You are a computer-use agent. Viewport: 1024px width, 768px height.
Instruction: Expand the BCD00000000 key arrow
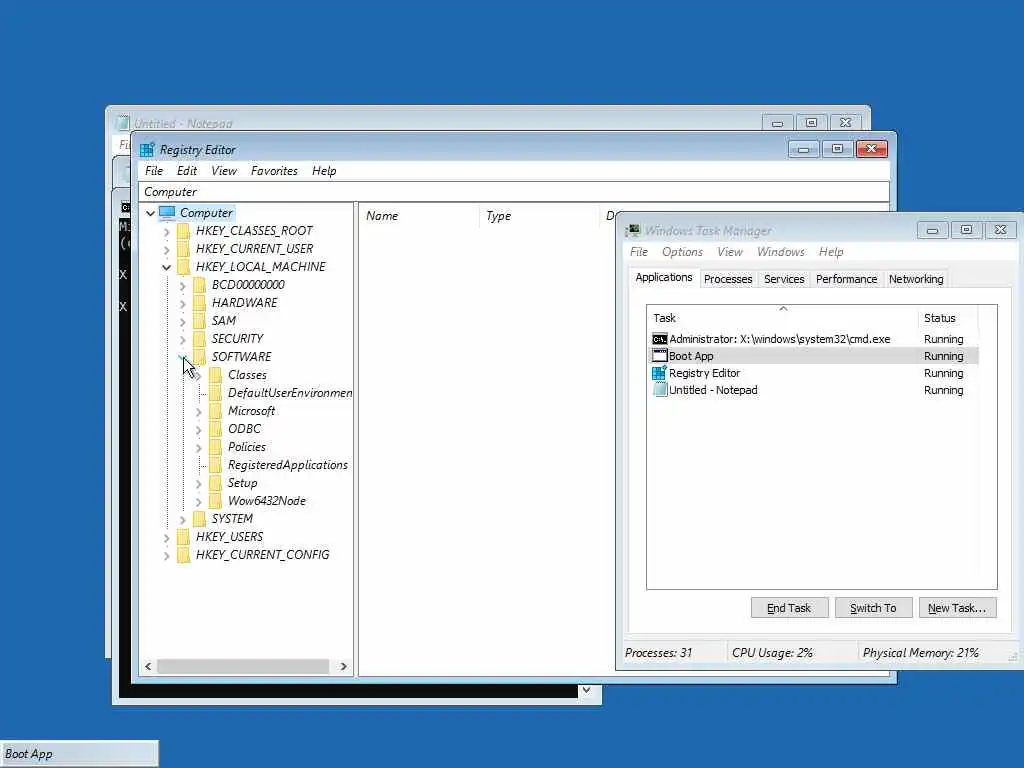coord(183,285)
